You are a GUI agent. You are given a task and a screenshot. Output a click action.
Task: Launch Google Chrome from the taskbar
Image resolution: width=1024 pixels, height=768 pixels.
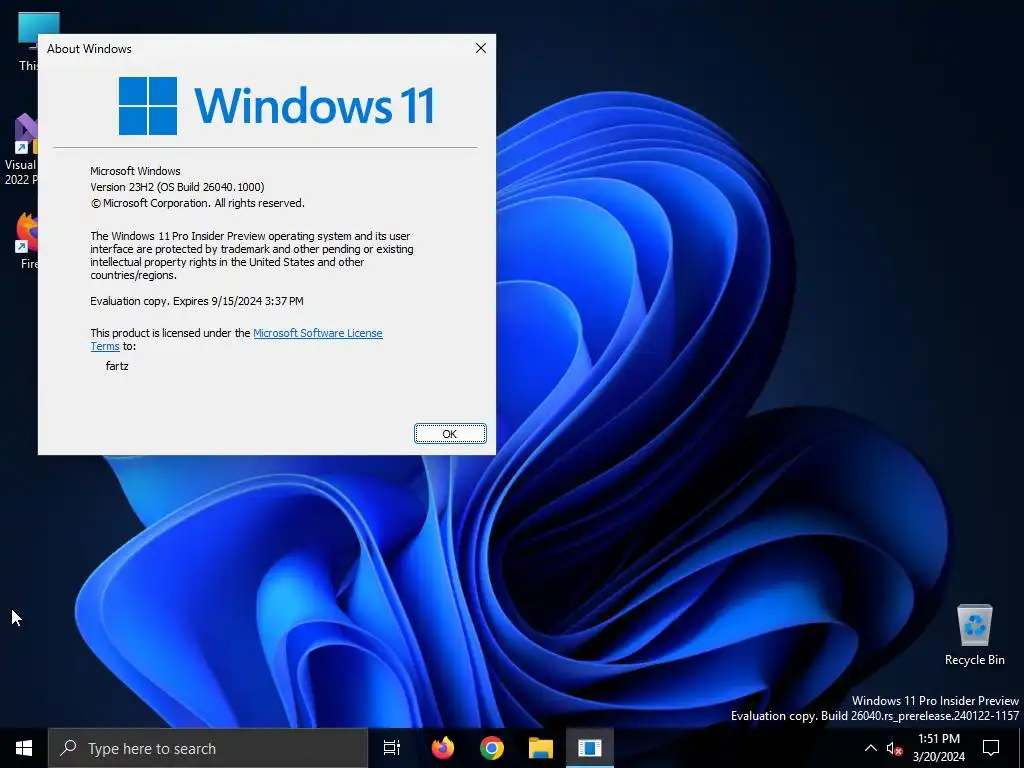492,748
